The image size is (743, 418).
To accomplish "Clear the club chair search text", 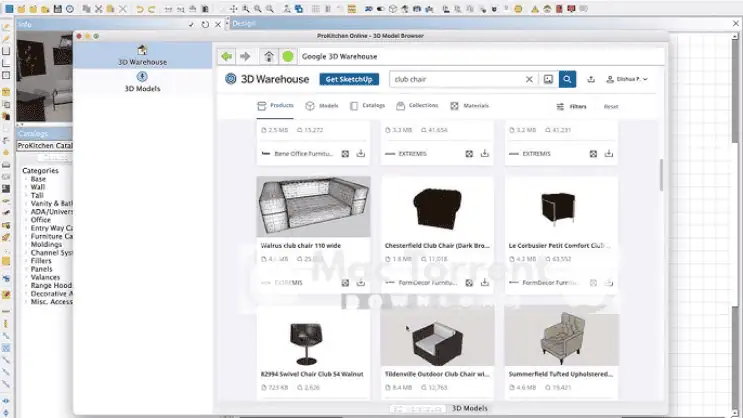I will [x=529, y=79].
